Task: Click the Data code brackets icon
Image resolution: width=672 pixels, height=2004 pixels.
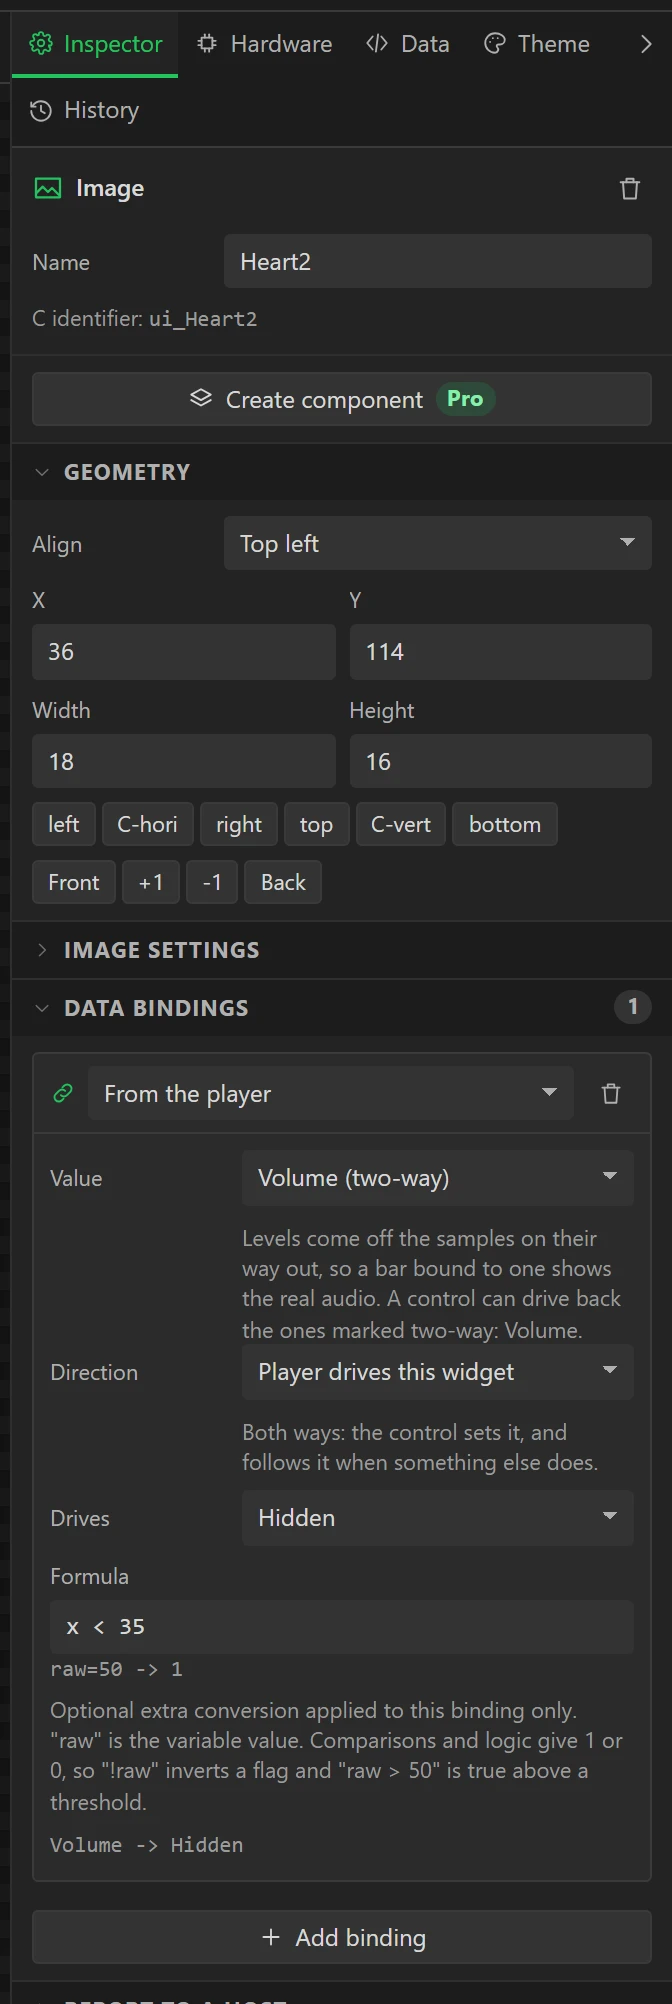Action: pyautogui.click(x=377, y=44)
